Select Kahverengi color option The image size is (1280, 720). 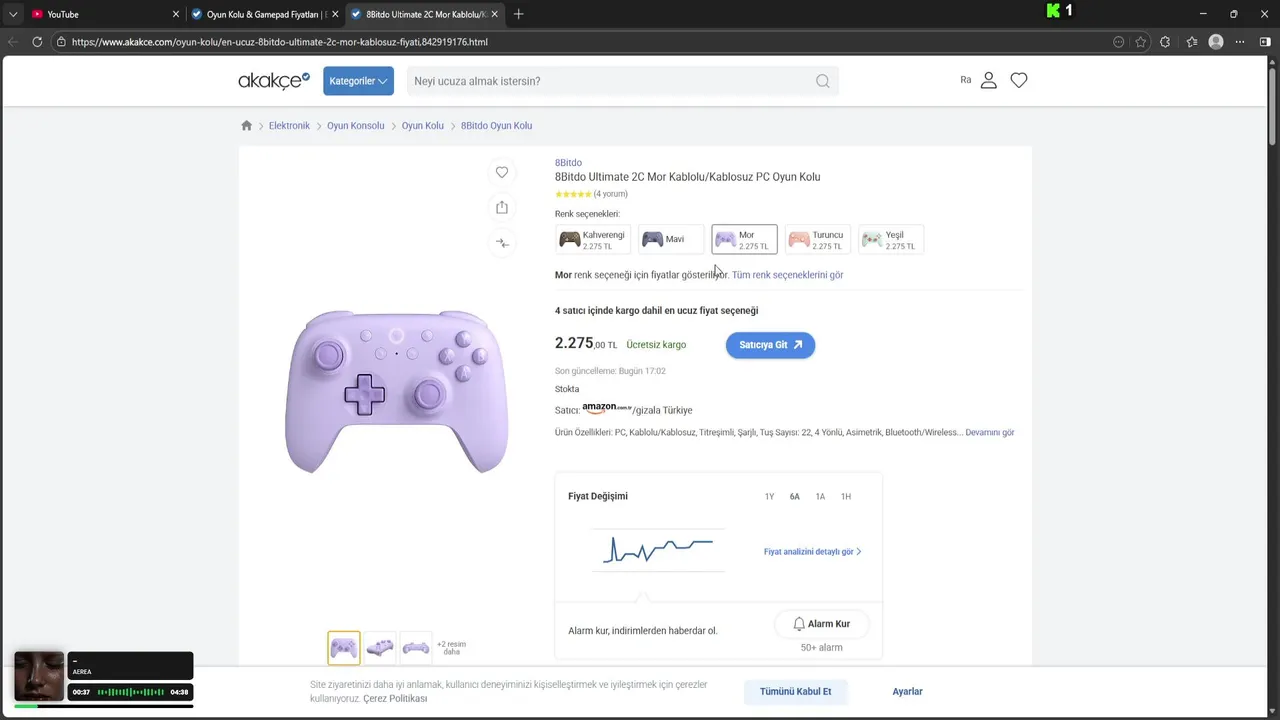[x=593, y=240]
